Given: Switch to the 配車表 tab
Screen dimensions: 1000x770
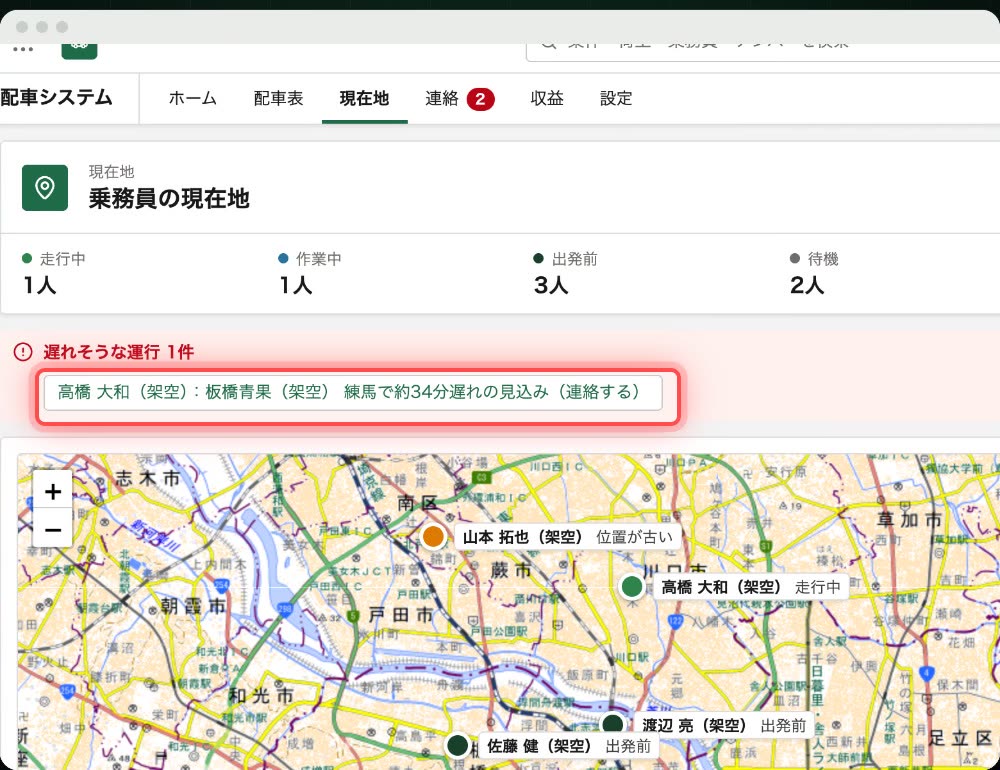Looking at the screenshot, I should (278, 98).
